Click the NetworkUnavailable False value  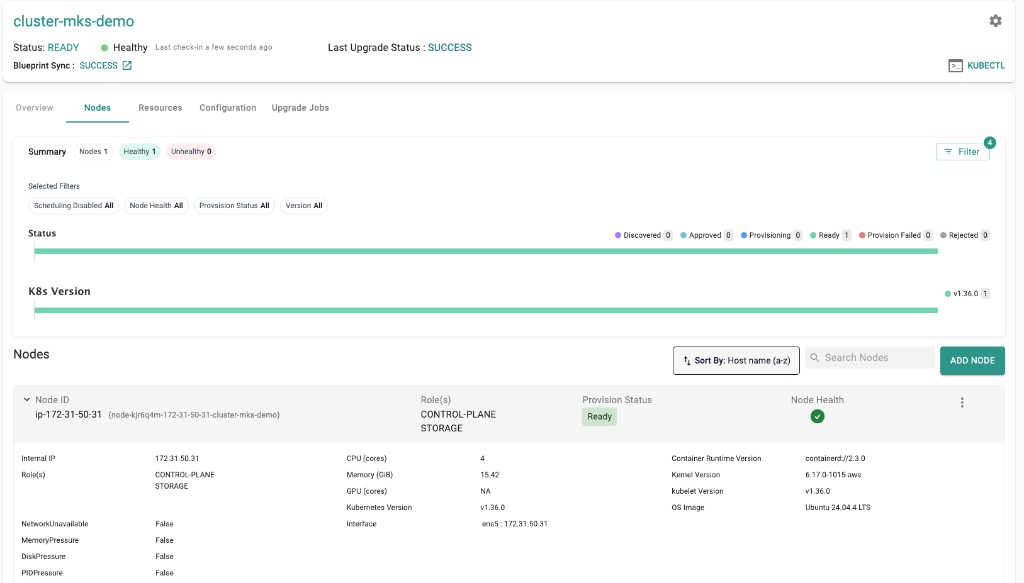pos(165,524)
